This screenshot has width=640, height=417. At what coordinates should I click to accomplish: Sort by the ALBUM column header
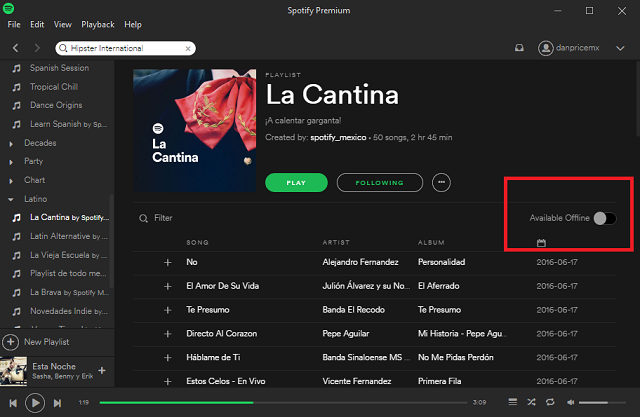click(431, 242)
